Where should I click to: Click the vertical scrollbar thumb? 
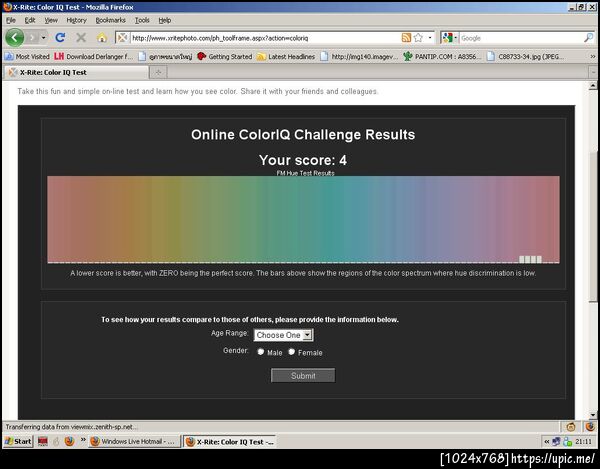click(x=593, y=226)
